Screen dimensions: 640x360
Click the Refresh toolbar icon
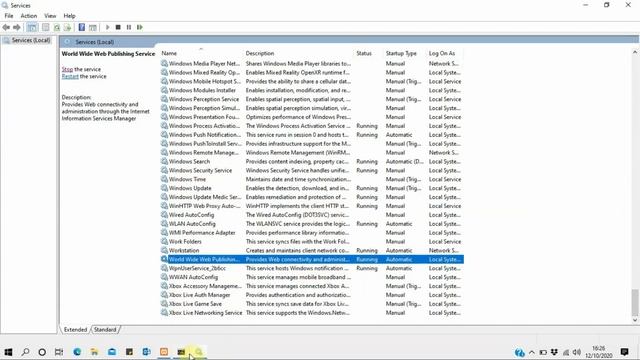(x=57, y=27)
